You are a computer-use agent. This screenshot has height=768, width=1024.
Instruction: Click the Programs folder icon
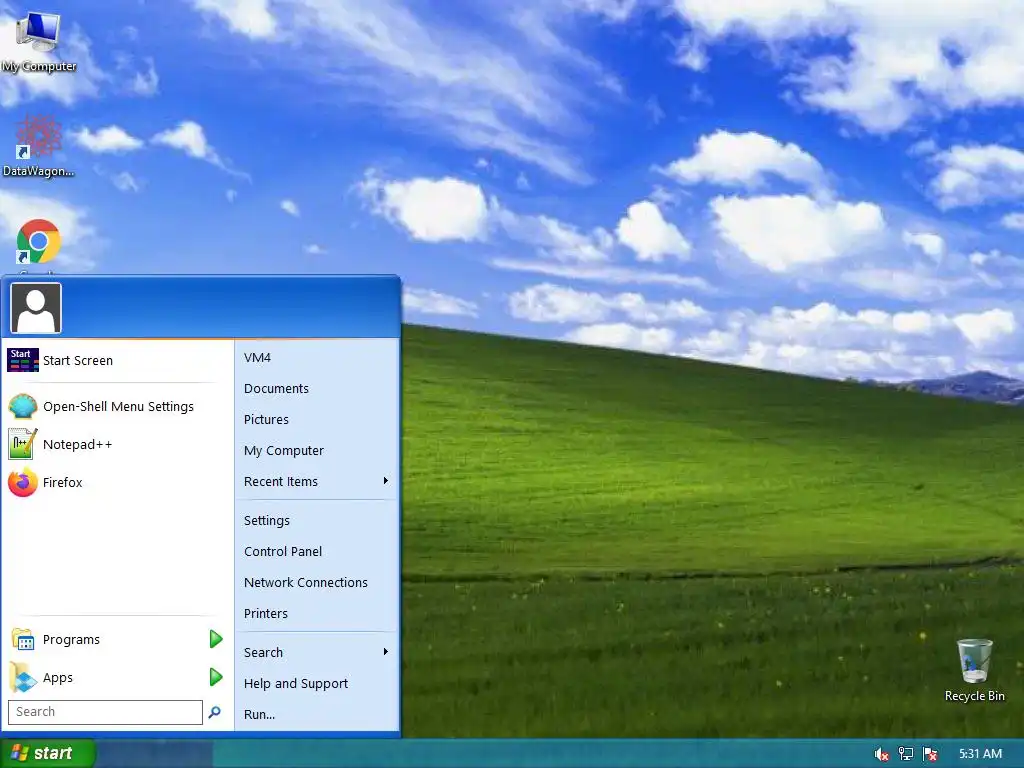coord(23,639)
